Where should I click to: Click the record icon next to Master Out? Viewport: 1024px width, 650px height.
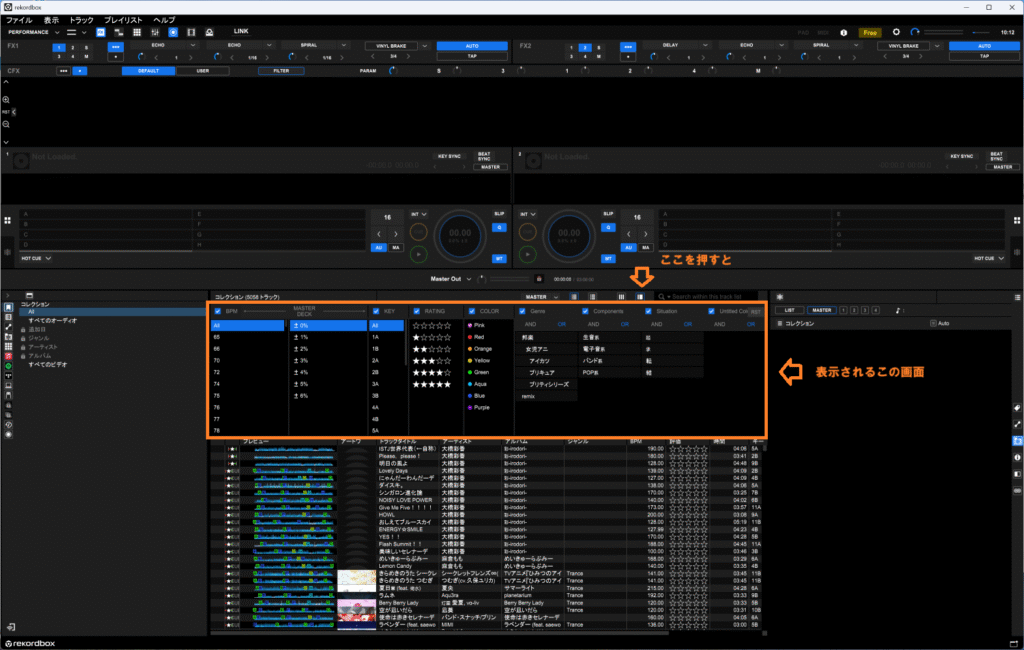coord(539,279)
